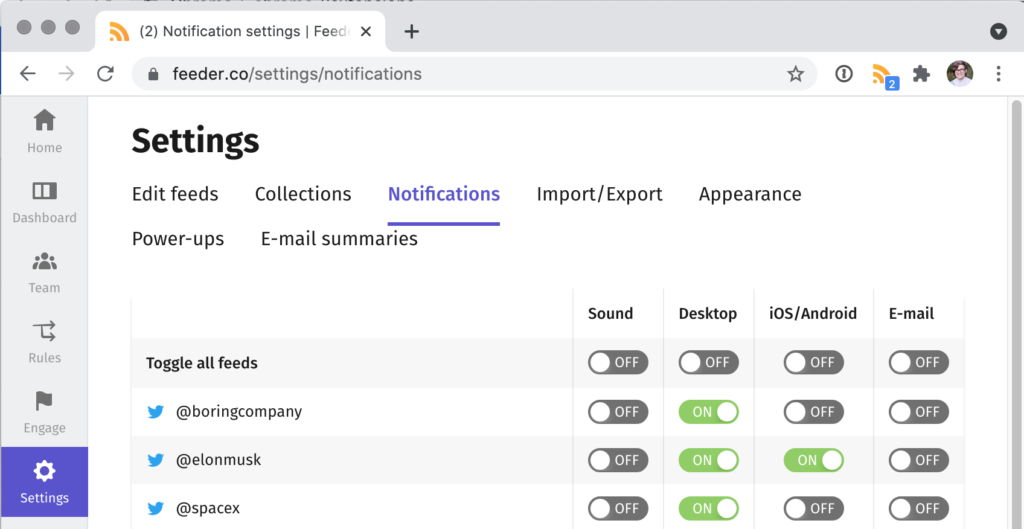The height and width of the screenshot is (529, 1024).
Task: Open the Engage flag icon
Action: [44, 402]
